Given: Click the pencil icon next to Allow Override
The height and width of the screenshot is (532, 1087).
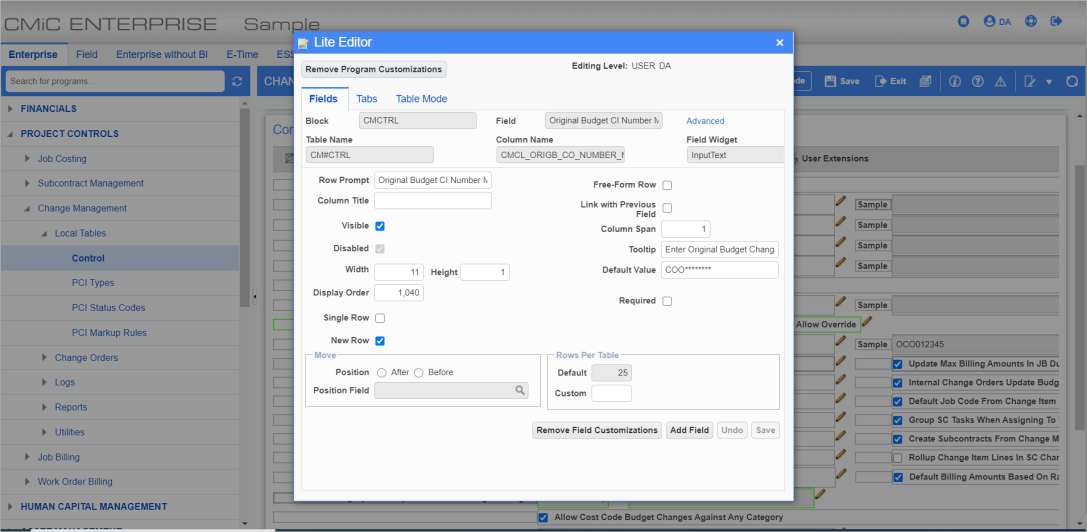Looking at the screenshot, I should pyautogui.click(x=867, y=322).
